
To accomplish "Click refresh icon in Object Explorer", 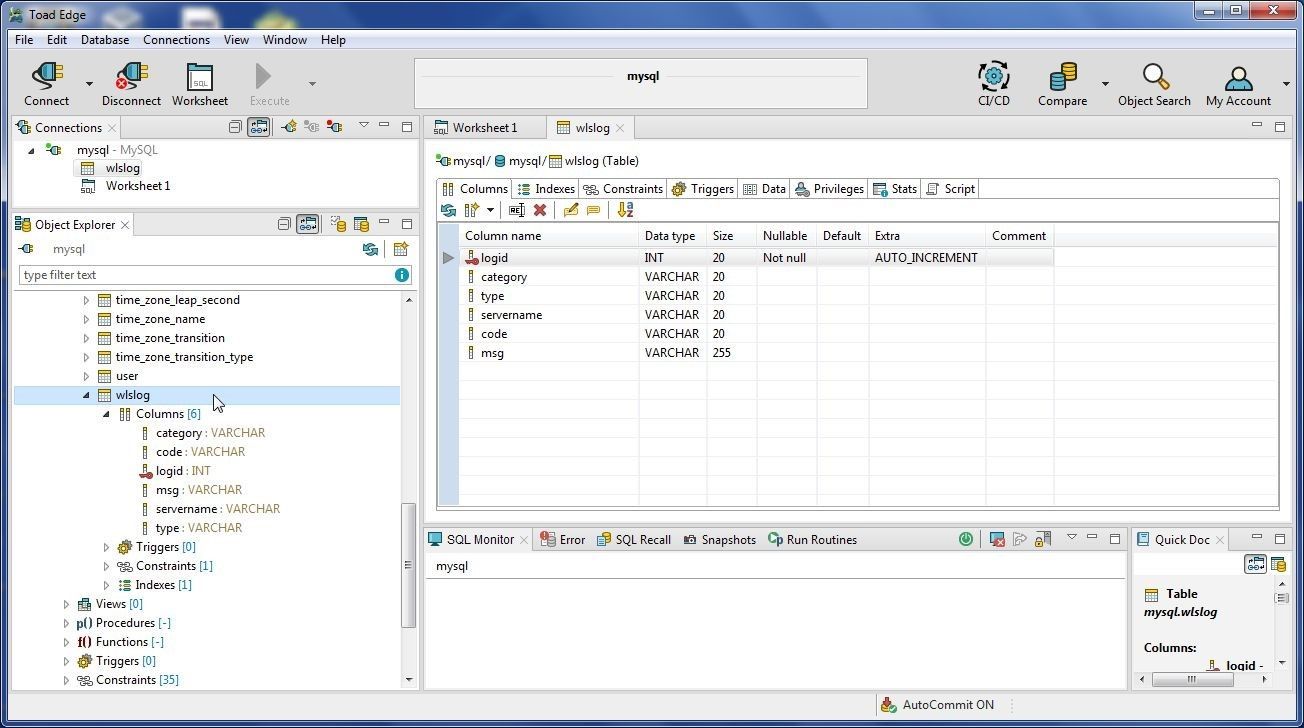I will click(370, 249).
